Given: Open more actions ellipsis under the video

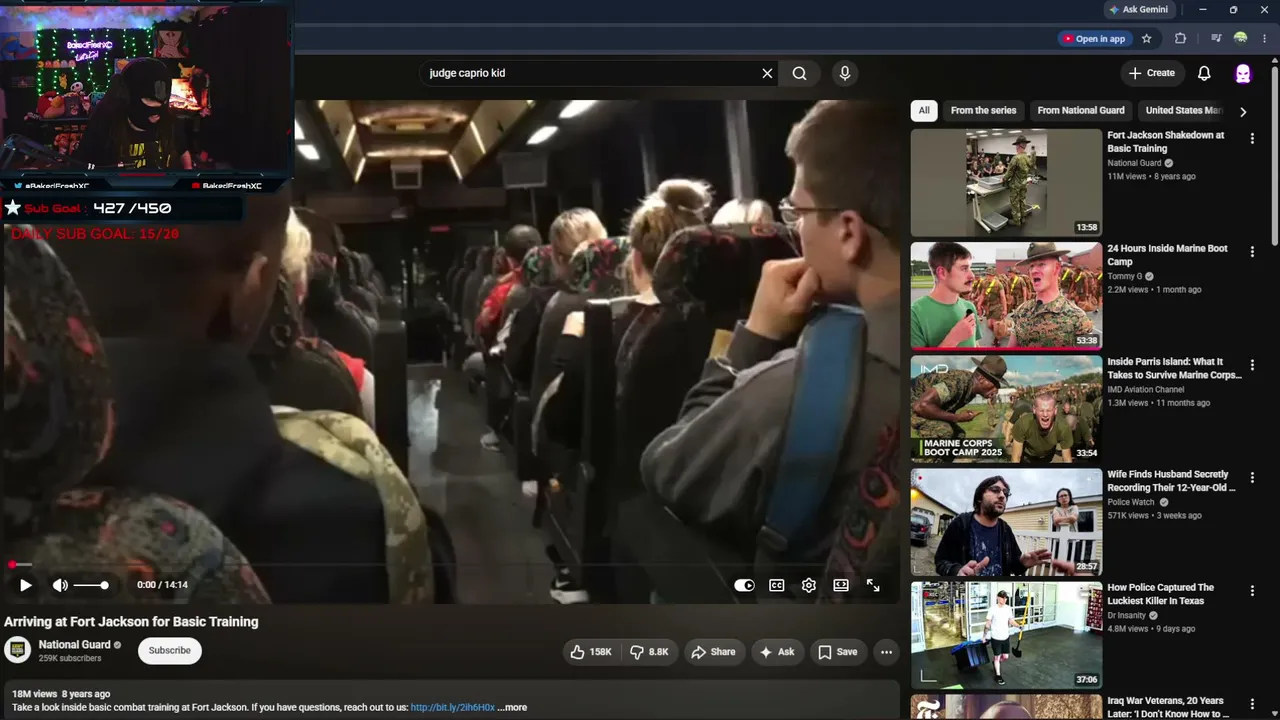Looking at the screenshot, I should (x=886, y=652).
